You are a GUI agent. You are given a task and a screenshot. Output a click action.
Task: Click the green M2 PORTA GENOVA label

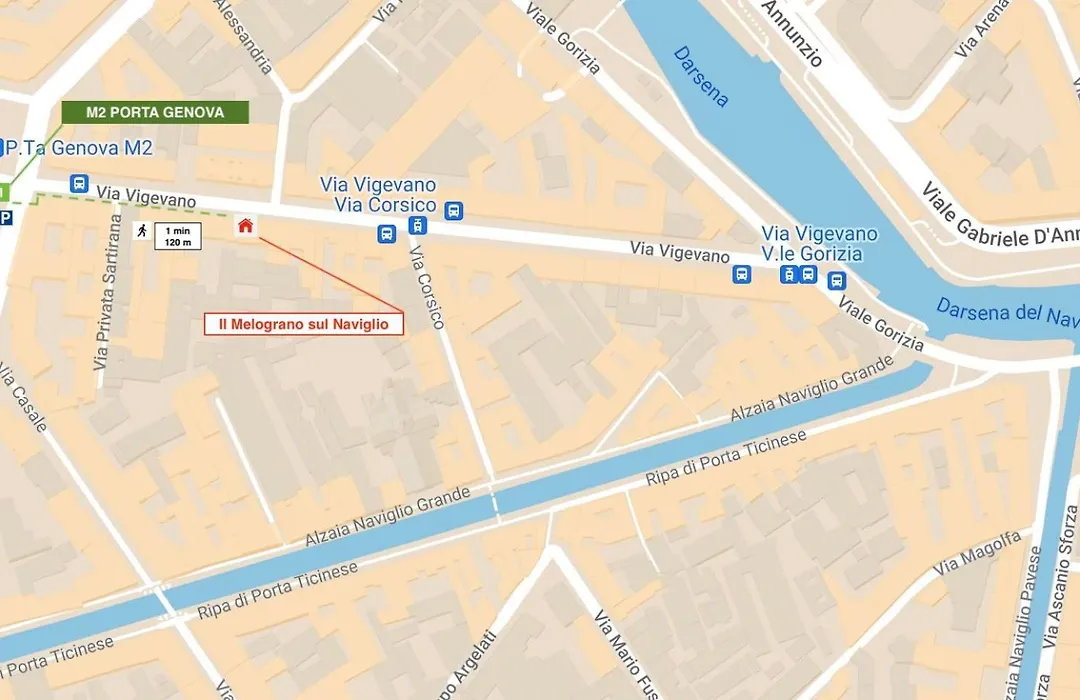click(x=155, y=112)
